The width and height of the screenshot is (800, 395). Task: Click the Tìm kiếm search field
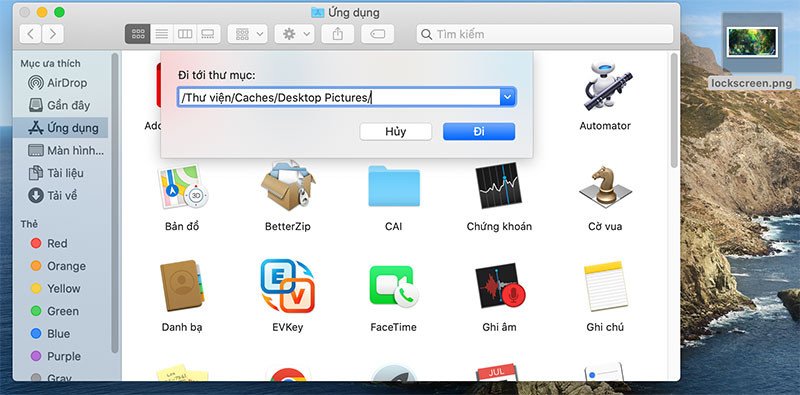[x=545, y=34]
